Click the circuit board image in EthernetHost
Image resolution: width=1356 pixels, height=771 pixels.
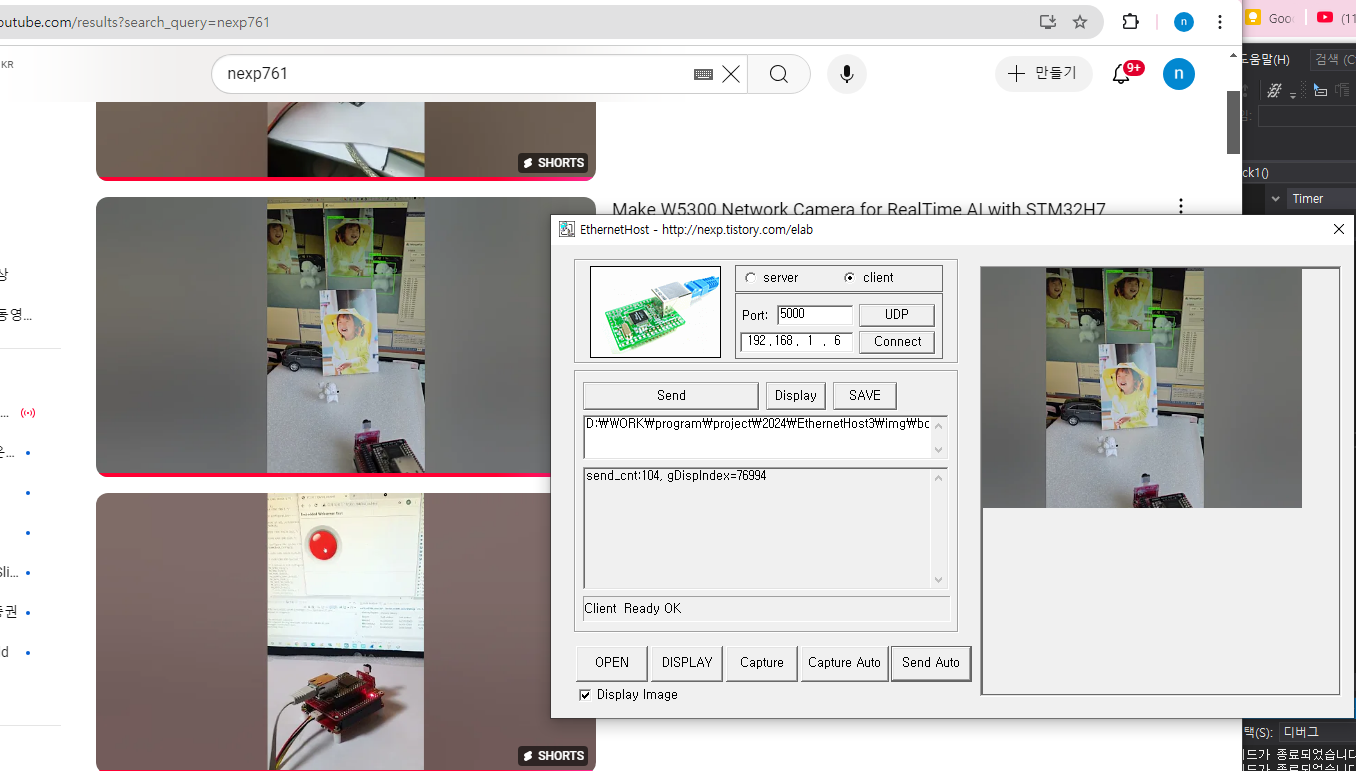click(x=656, y=311)
